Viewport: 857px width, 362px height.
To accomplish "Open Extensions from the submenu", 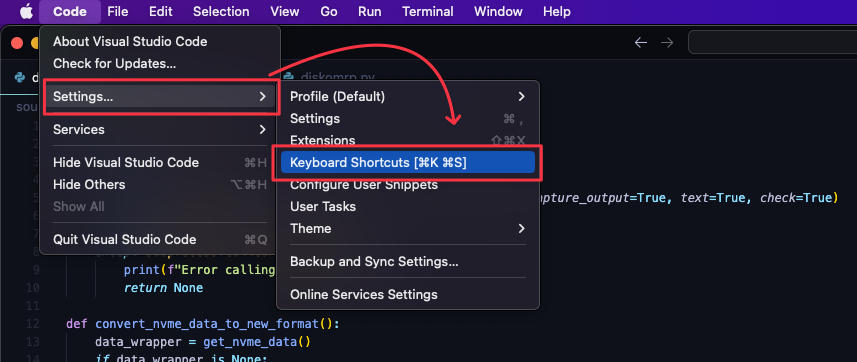I will coord(408,140).
